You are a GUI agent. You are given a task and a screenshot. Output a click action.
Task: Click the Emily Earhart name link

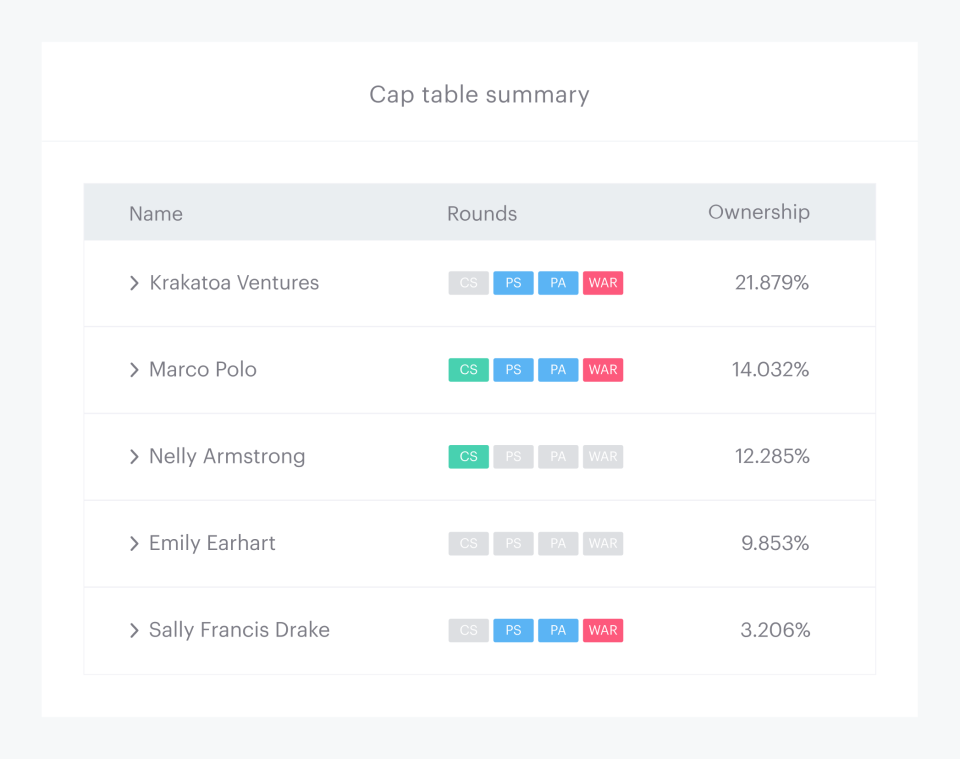click(x=212, y=543)
